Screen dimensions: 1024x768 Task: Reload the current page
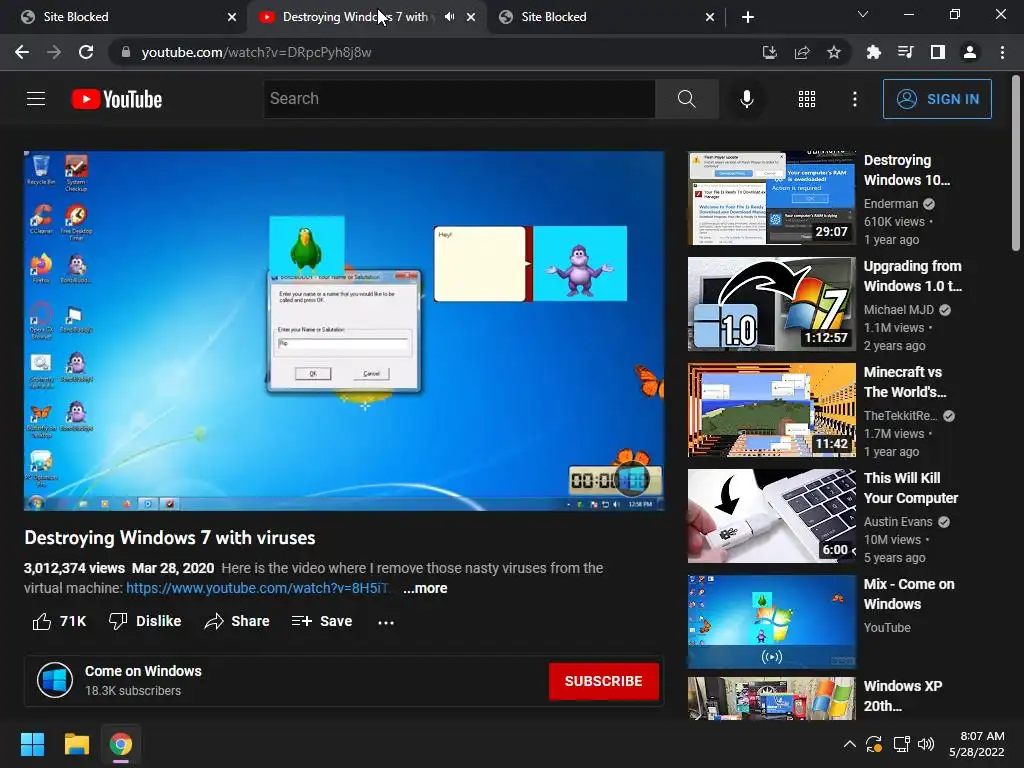pos(86,52)
